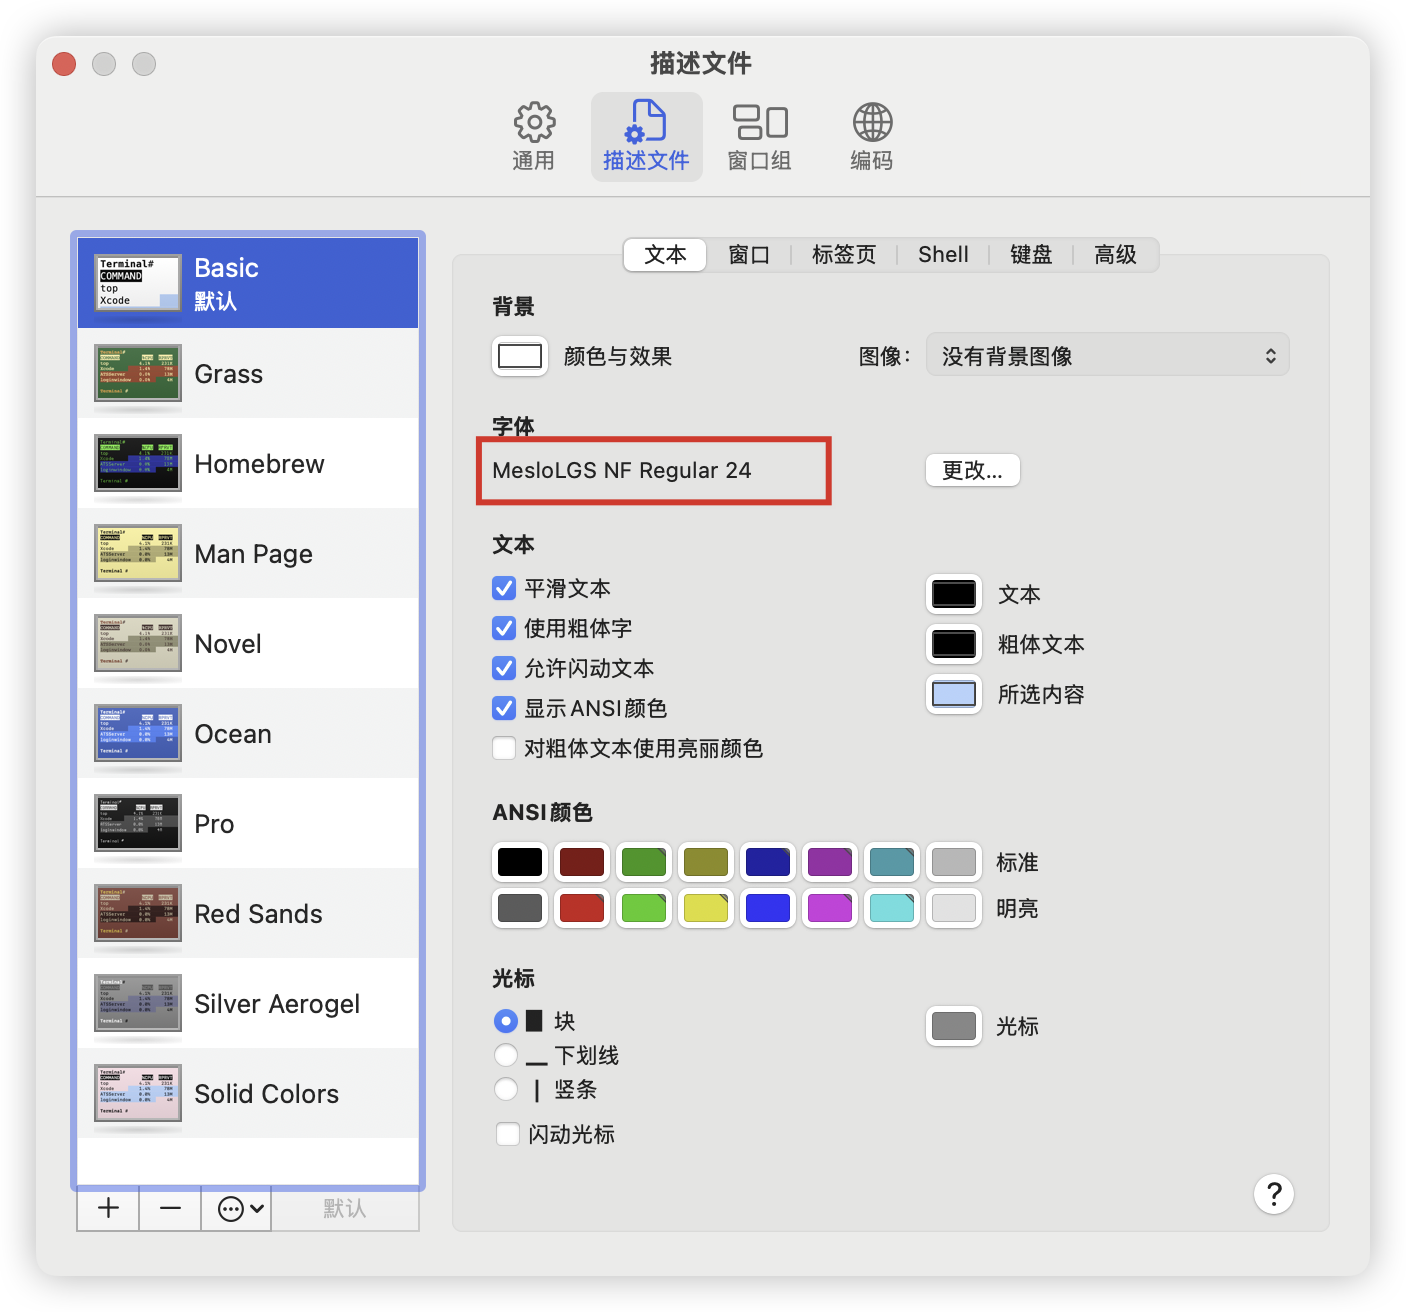Click the 默认 set default button

(344, 1208)
